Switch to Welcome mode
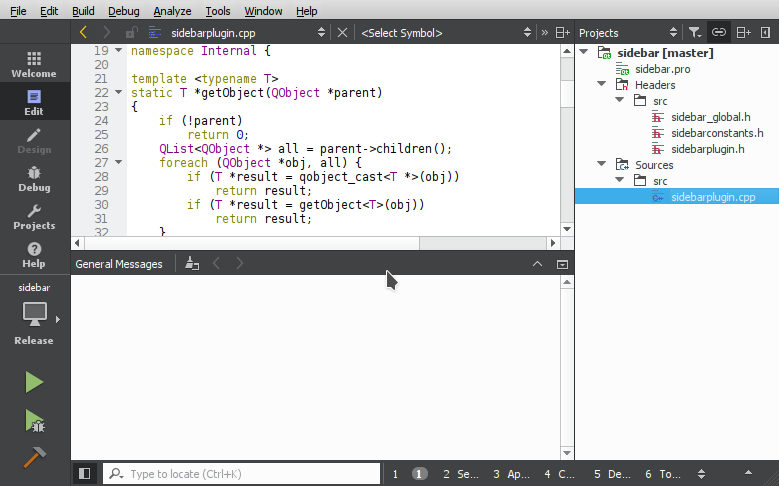This screenshot has height=486, width=779. [x=34, y=64]
